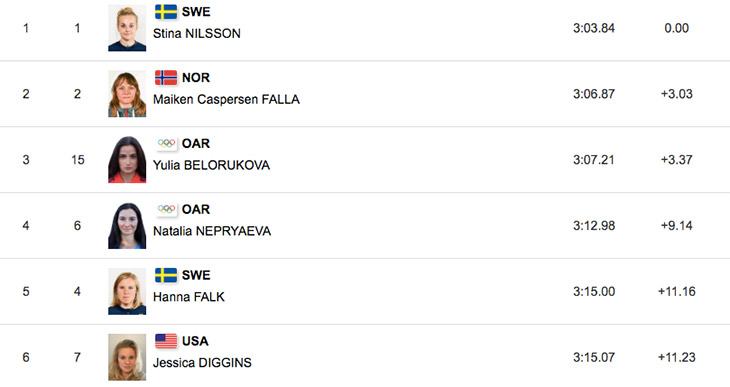The width and height of the screenshot is (730, 387).
Task: Open the Hanna FALK profile link
Action: tap(189, 297)
